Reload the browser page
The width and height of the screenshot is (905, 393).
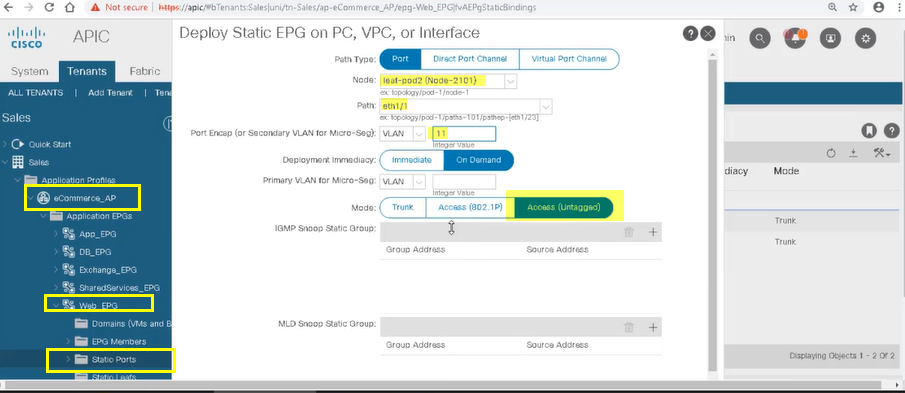click(50, 8)
